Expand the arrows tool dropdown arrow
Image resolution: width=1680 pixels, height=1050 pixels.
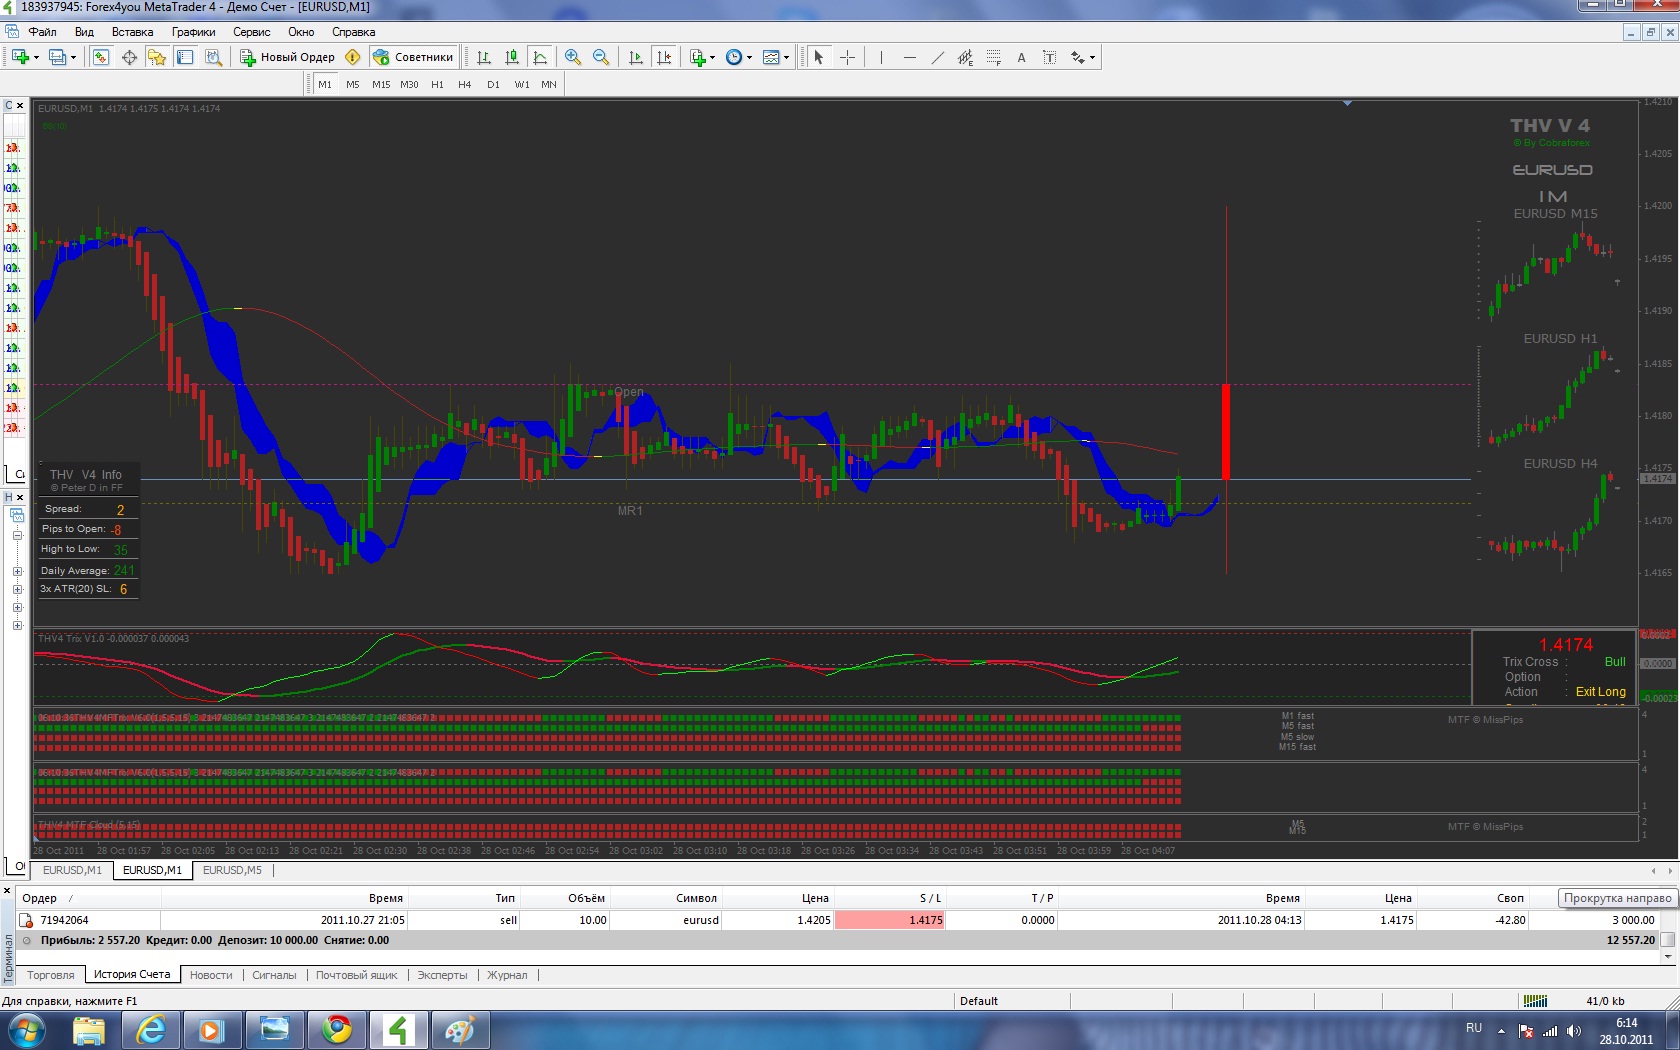[x=1092, y=57]
